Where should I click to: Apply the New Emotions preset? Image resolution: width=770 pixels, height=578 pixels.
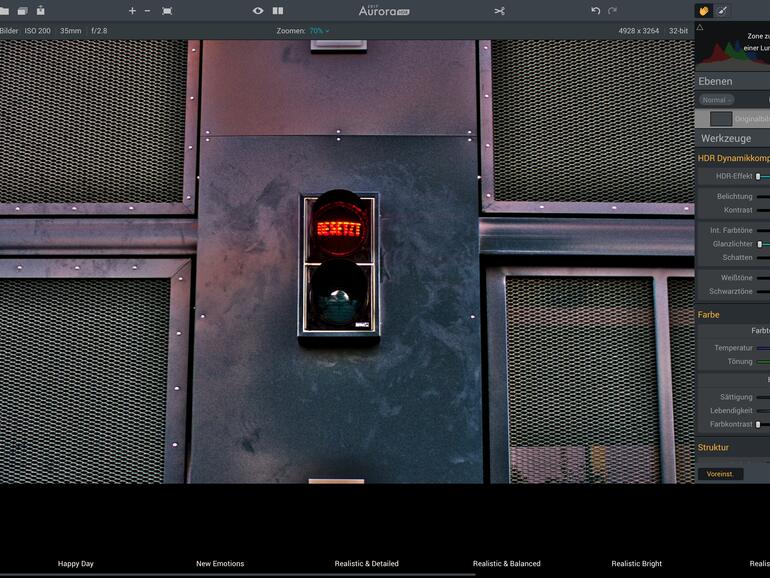(220, 564)
